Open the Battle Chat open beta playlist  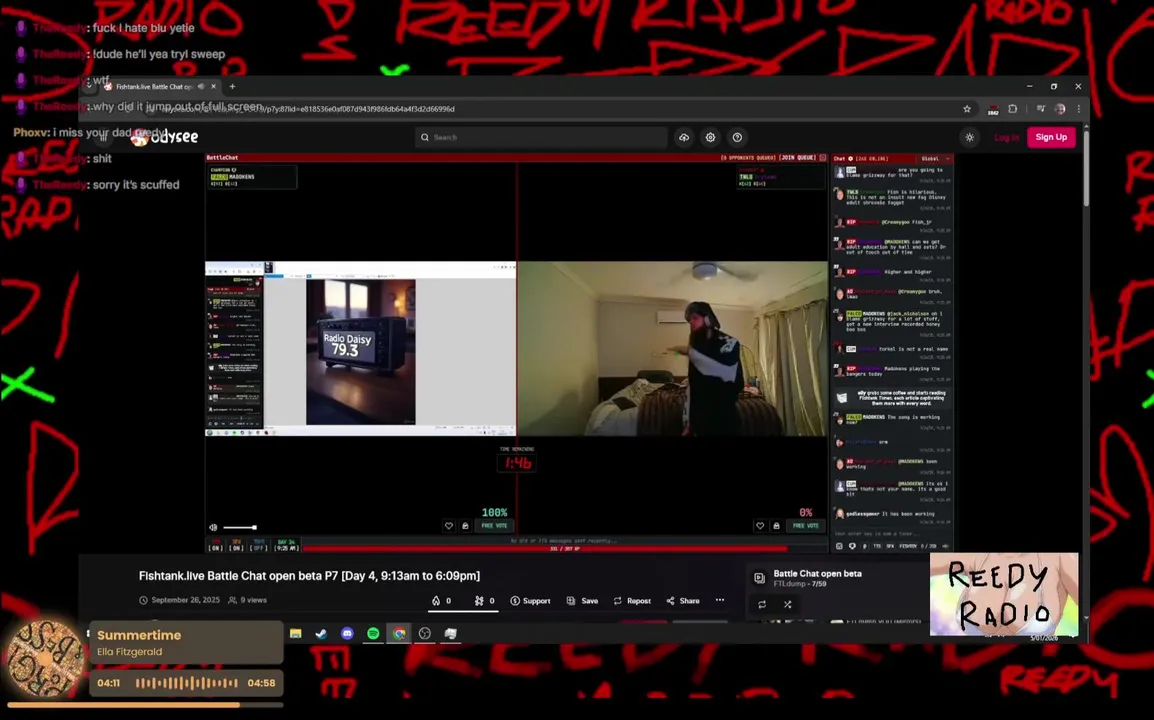click(x=817, y=573)
